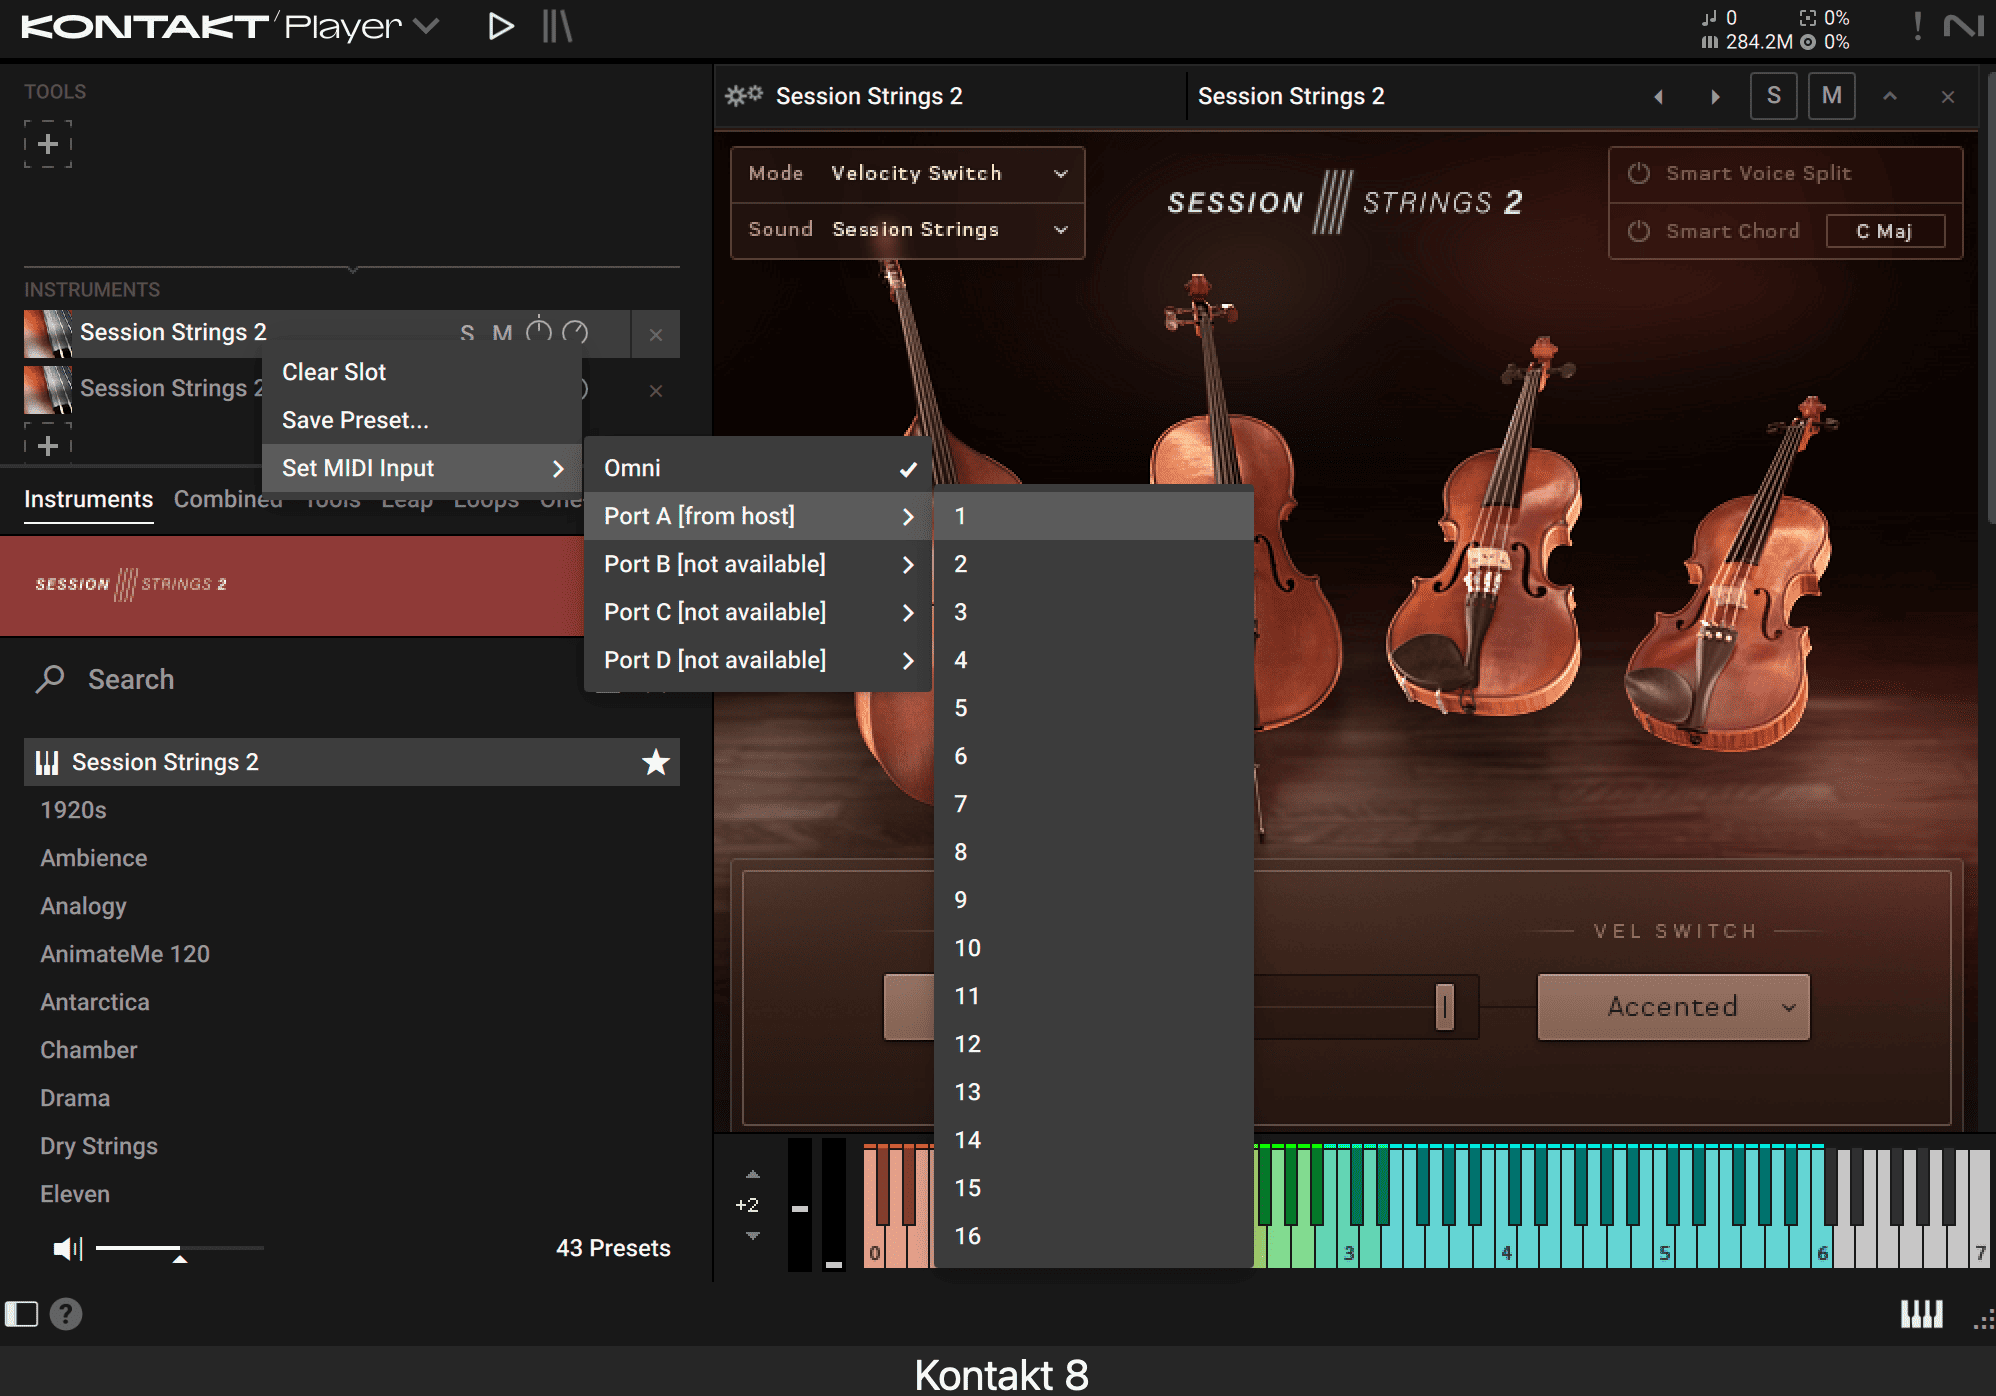Toggle the sidebar panel icon at bottom left
This screenshot has height=1396, width=1996.
tap(21, 1314)
